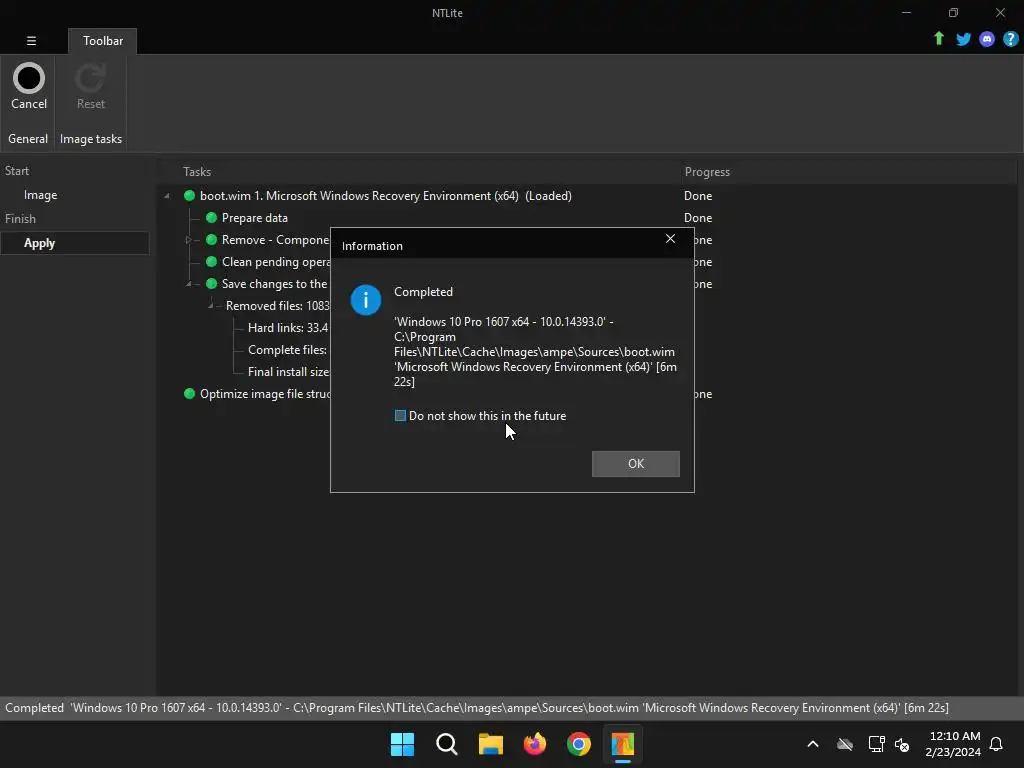Select the Final install size row
The height and width of the screenshot is (768, 1024).
(288, 372)
